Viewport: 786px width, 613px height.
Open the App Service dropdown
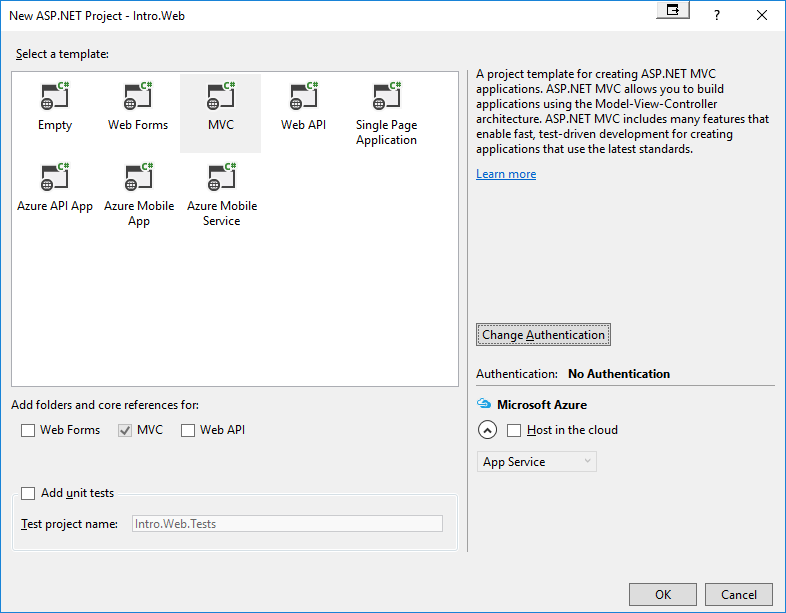pos(536,462)
